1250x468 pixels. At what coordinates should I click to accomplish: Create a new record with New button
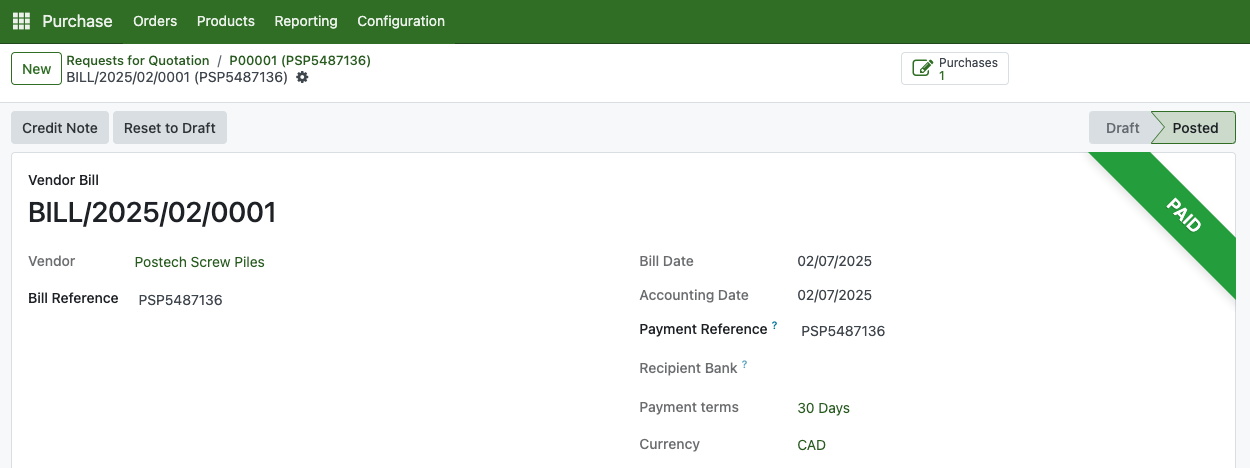pos(37,69)
